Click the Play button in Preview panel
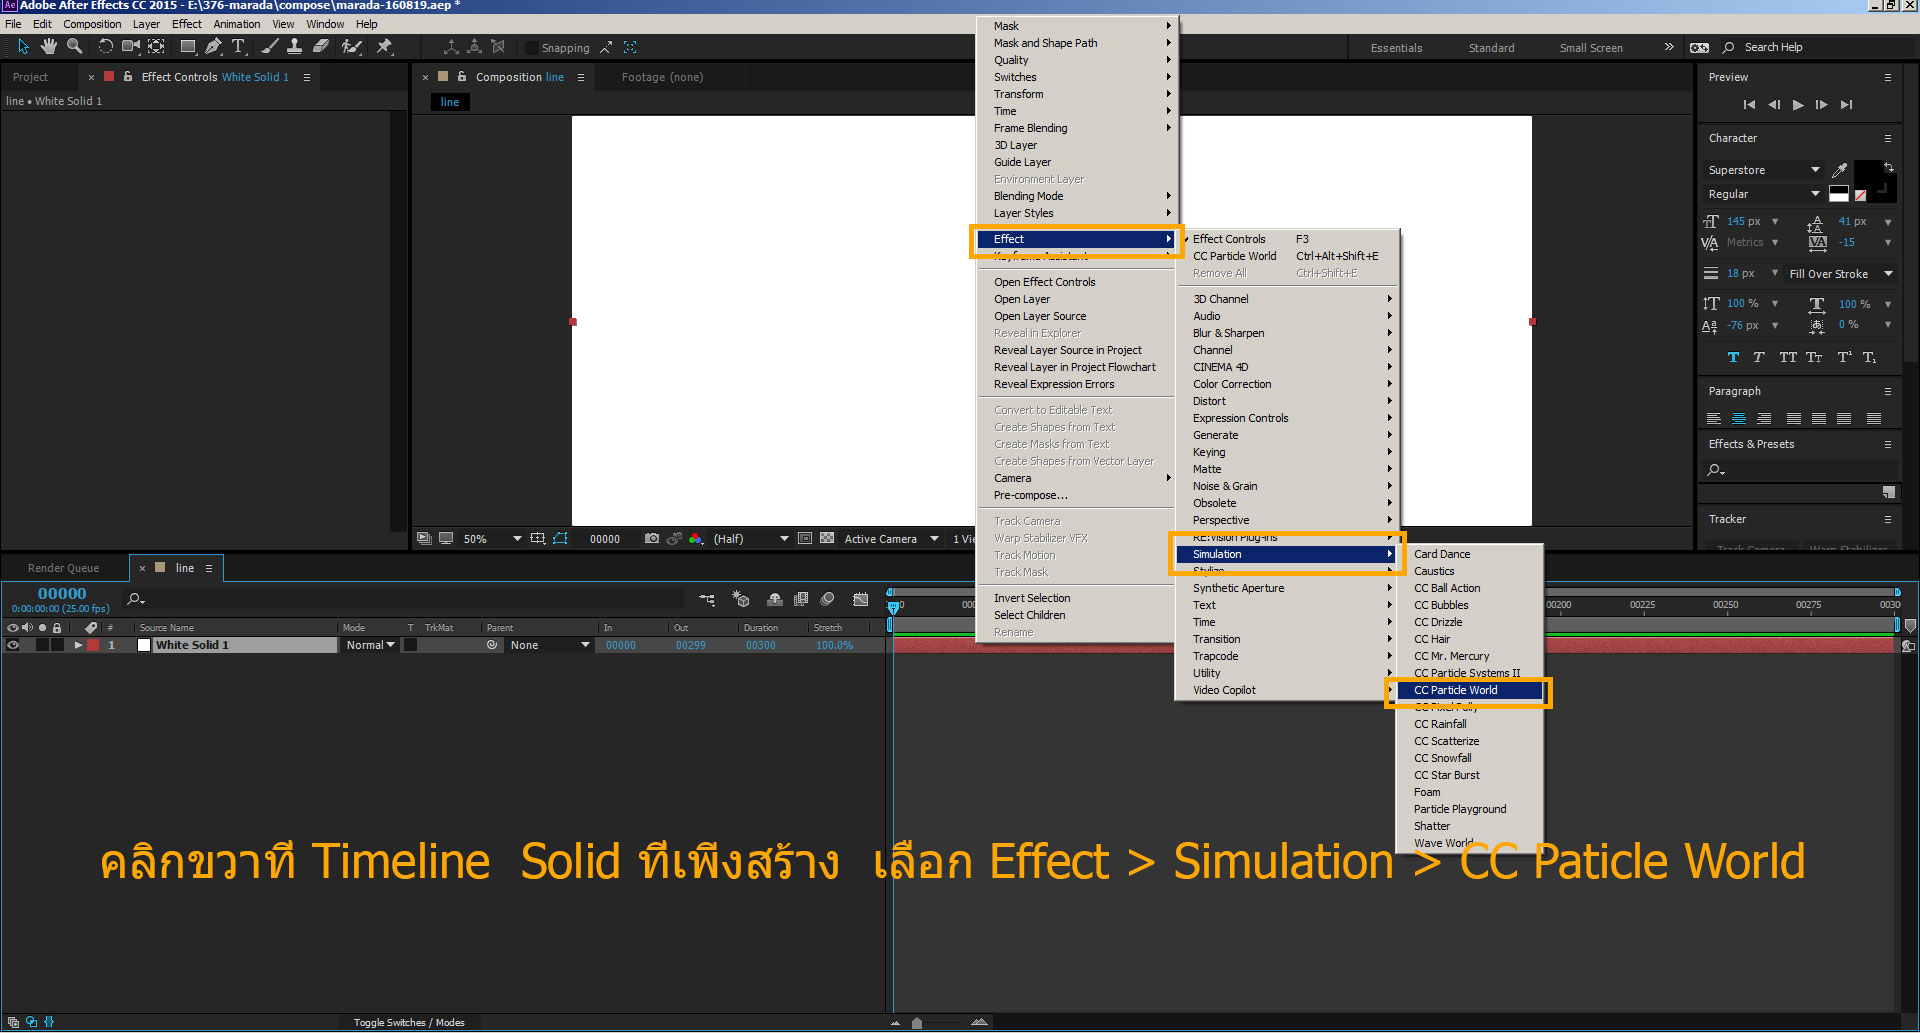Image resolution: width=1920 pixels, height=1033 pixels. tap(1798, 105)
